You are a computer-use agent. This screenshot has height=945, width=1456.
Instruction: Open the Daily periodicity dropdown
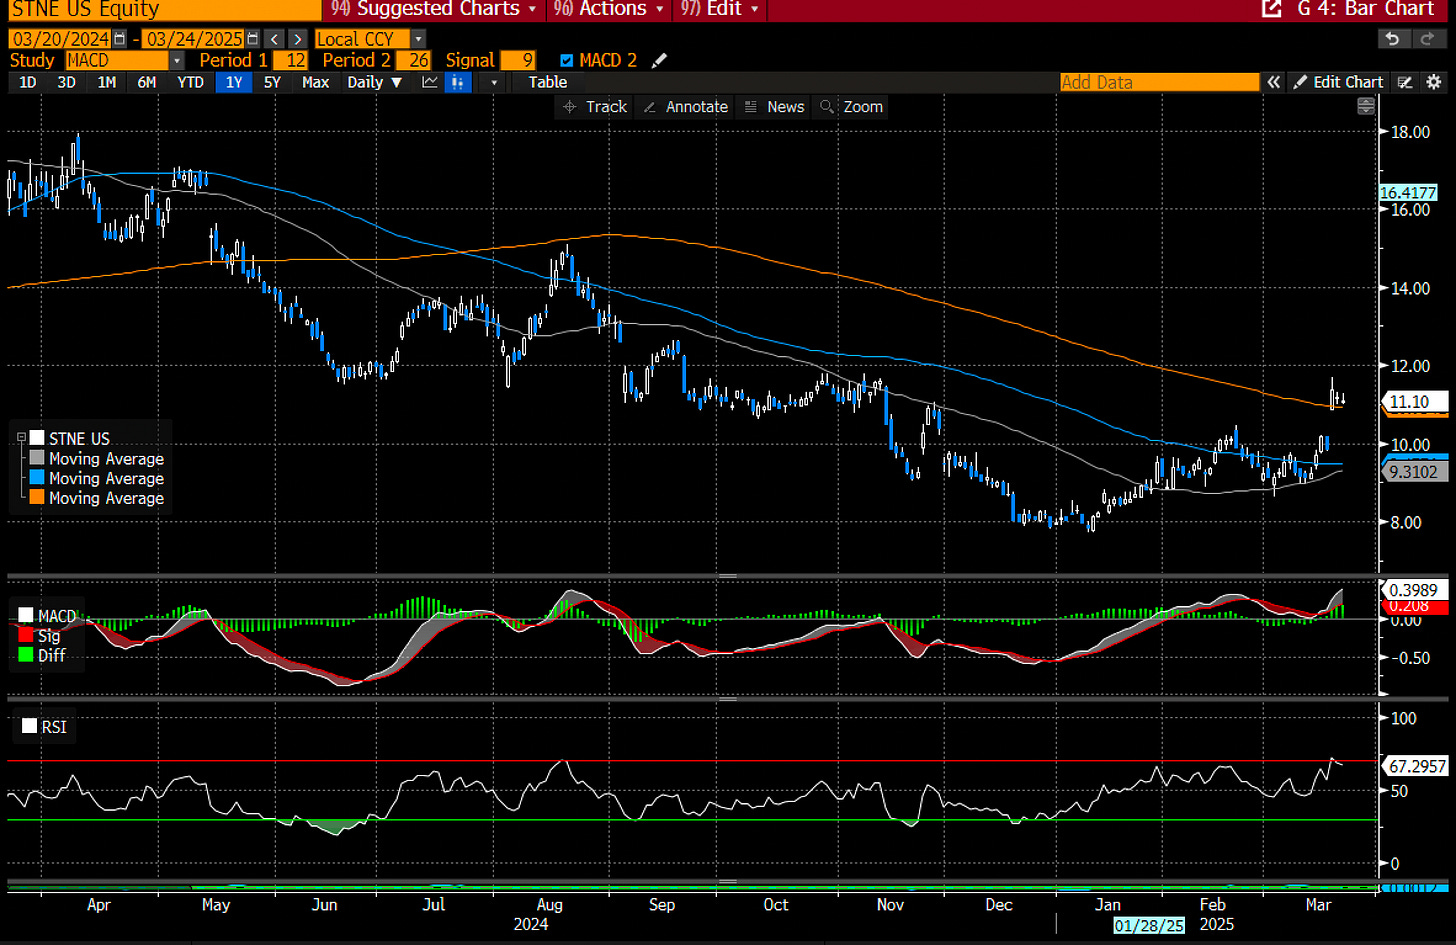click(x=375, y=82)
